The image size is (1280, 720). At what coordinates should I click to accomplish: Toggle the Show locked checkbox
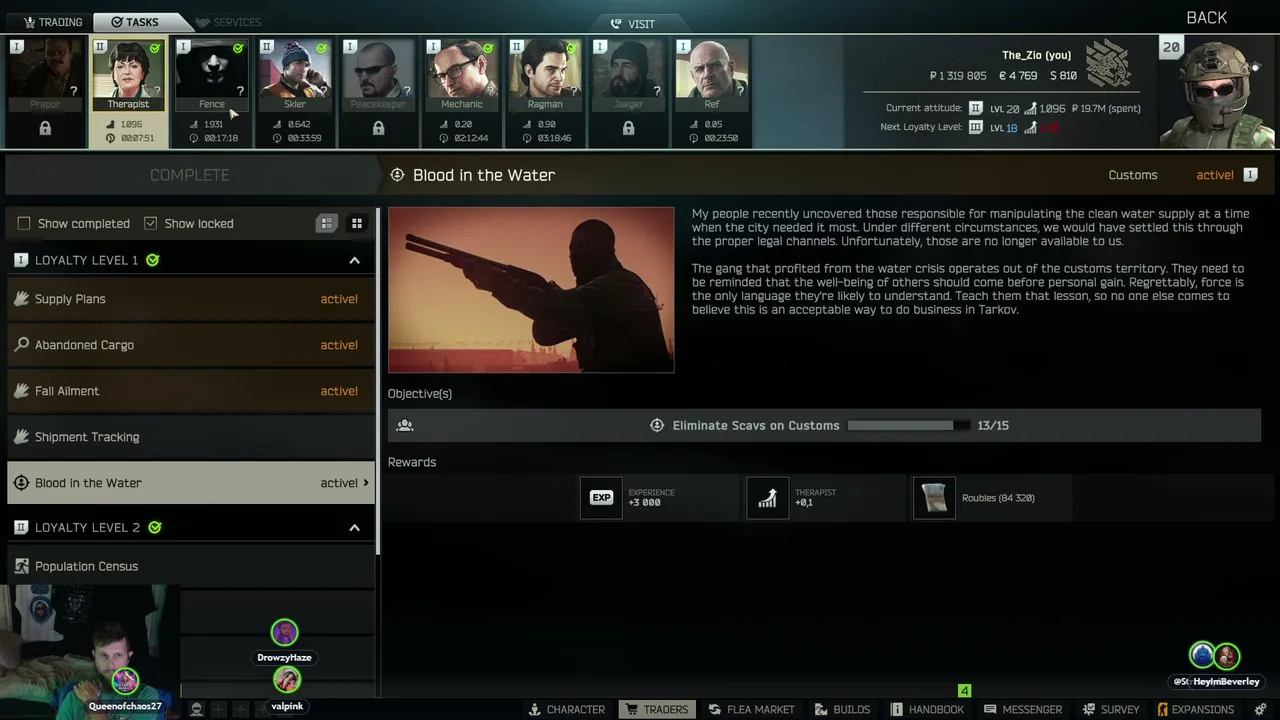point(150,223)
